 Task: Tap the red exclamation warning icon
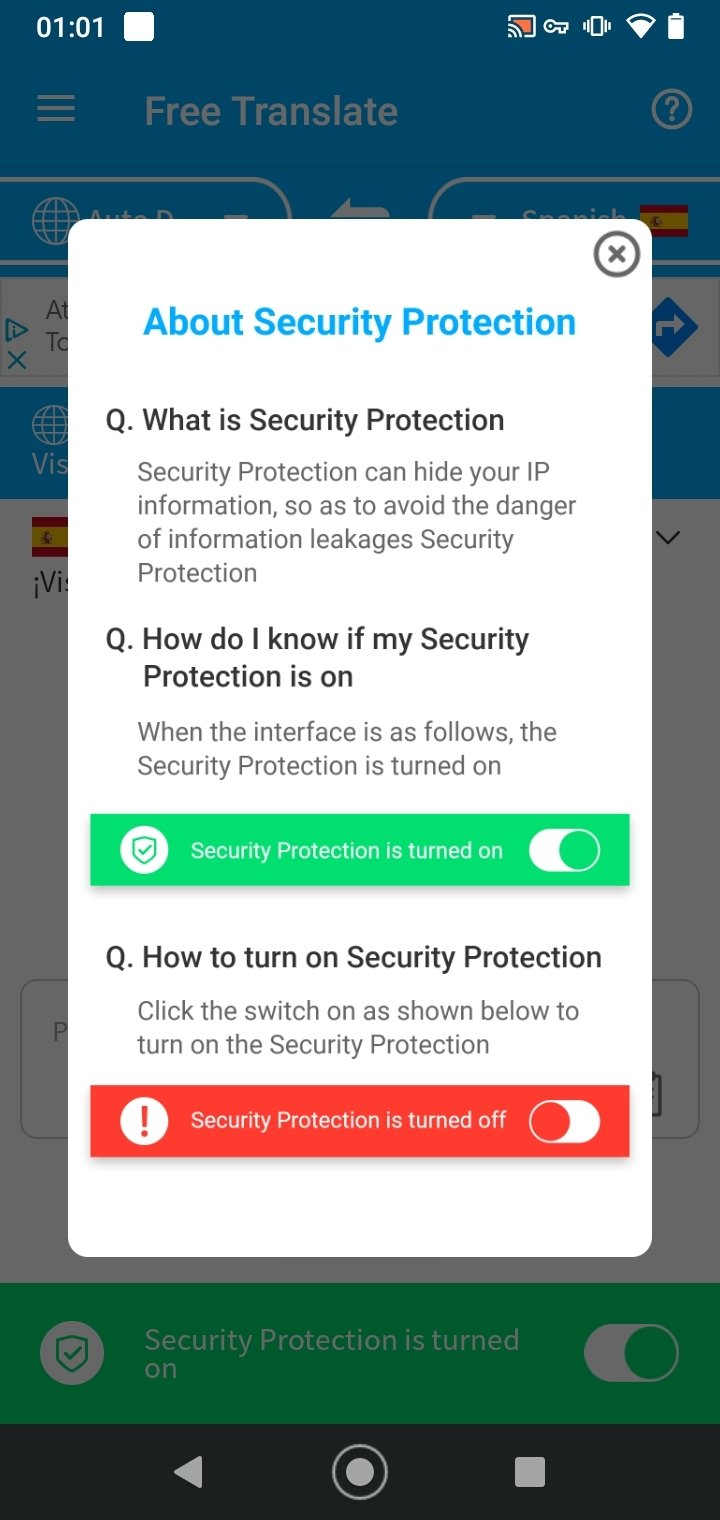(x=145, y=1121)
